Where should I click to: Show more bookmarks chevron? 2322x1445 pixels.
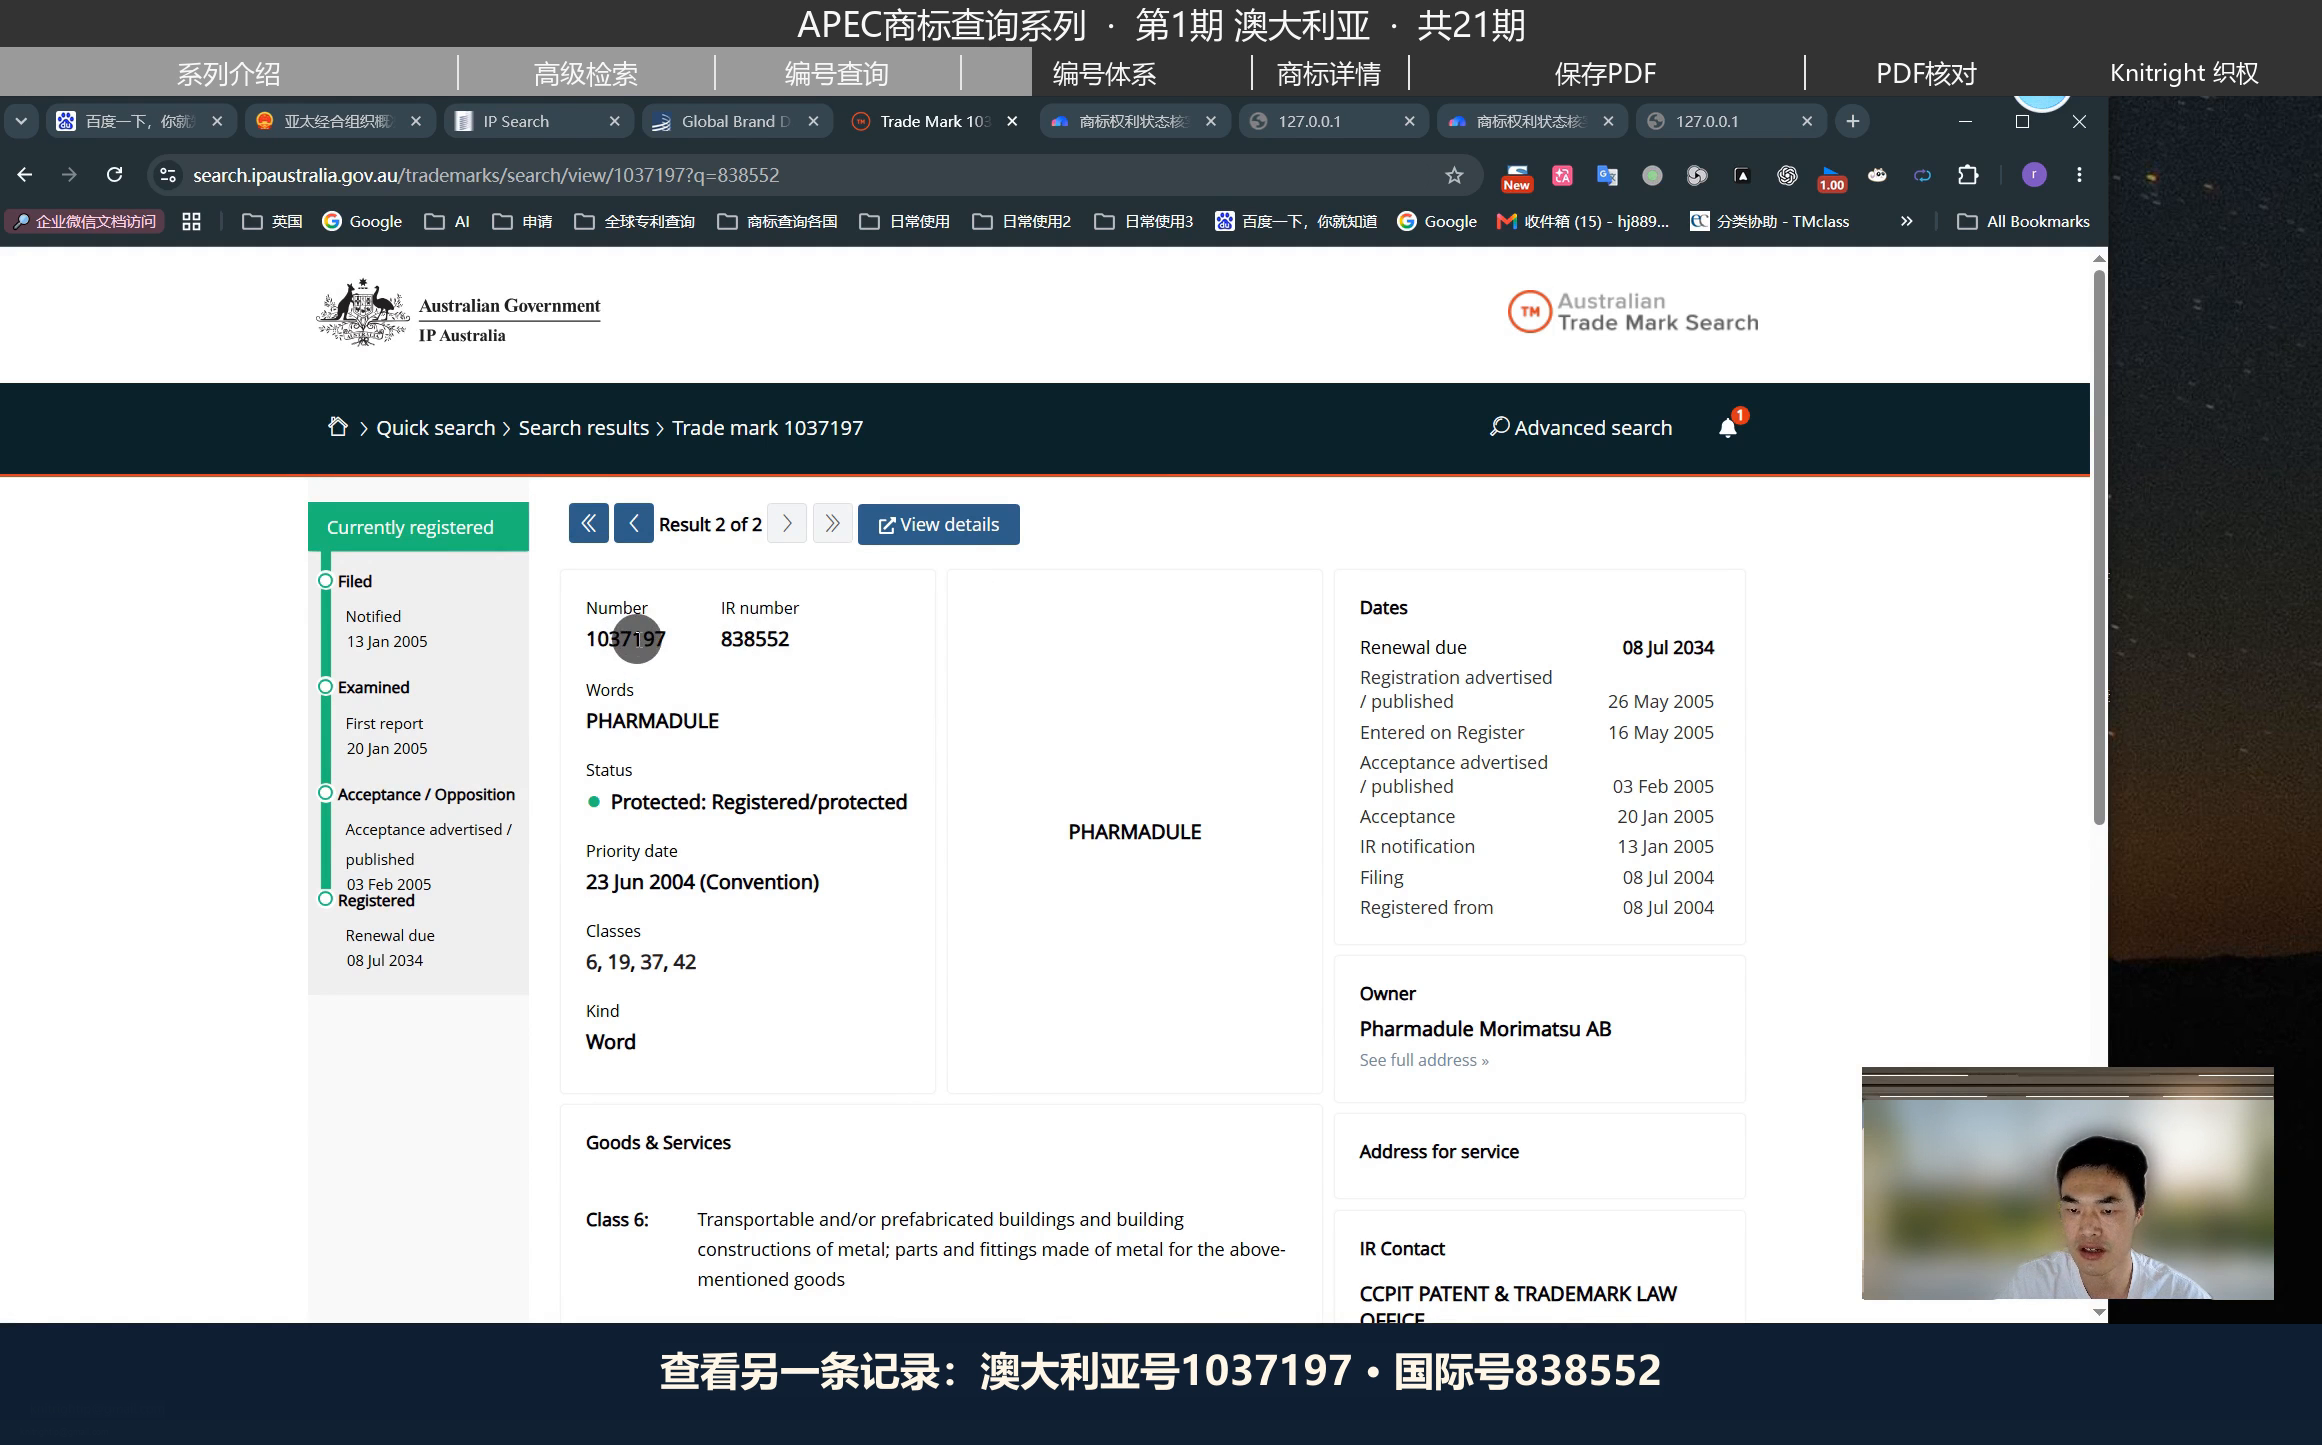point(1906,221)
